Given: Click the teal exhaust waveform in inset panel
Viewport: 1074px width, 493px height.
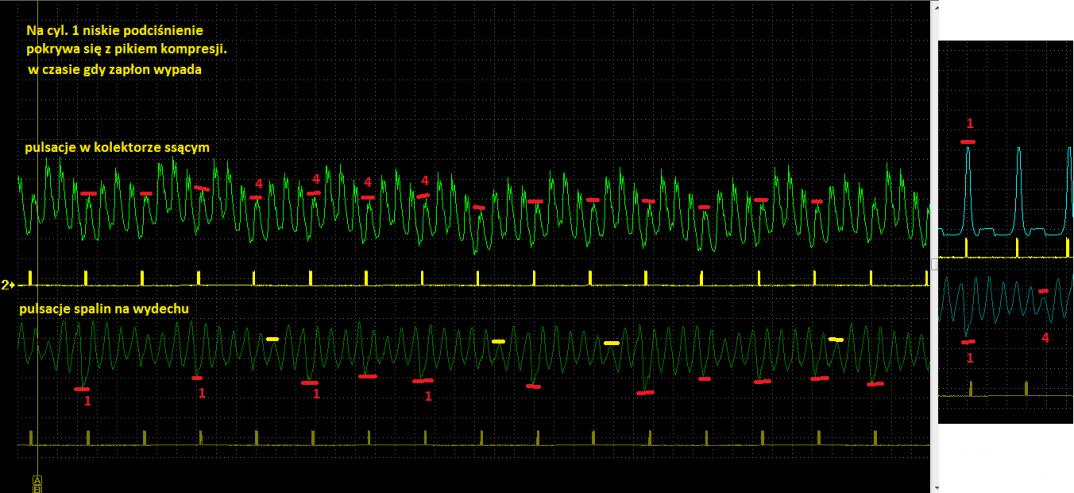Looking at the screenshot, I should click(1000, 300).
